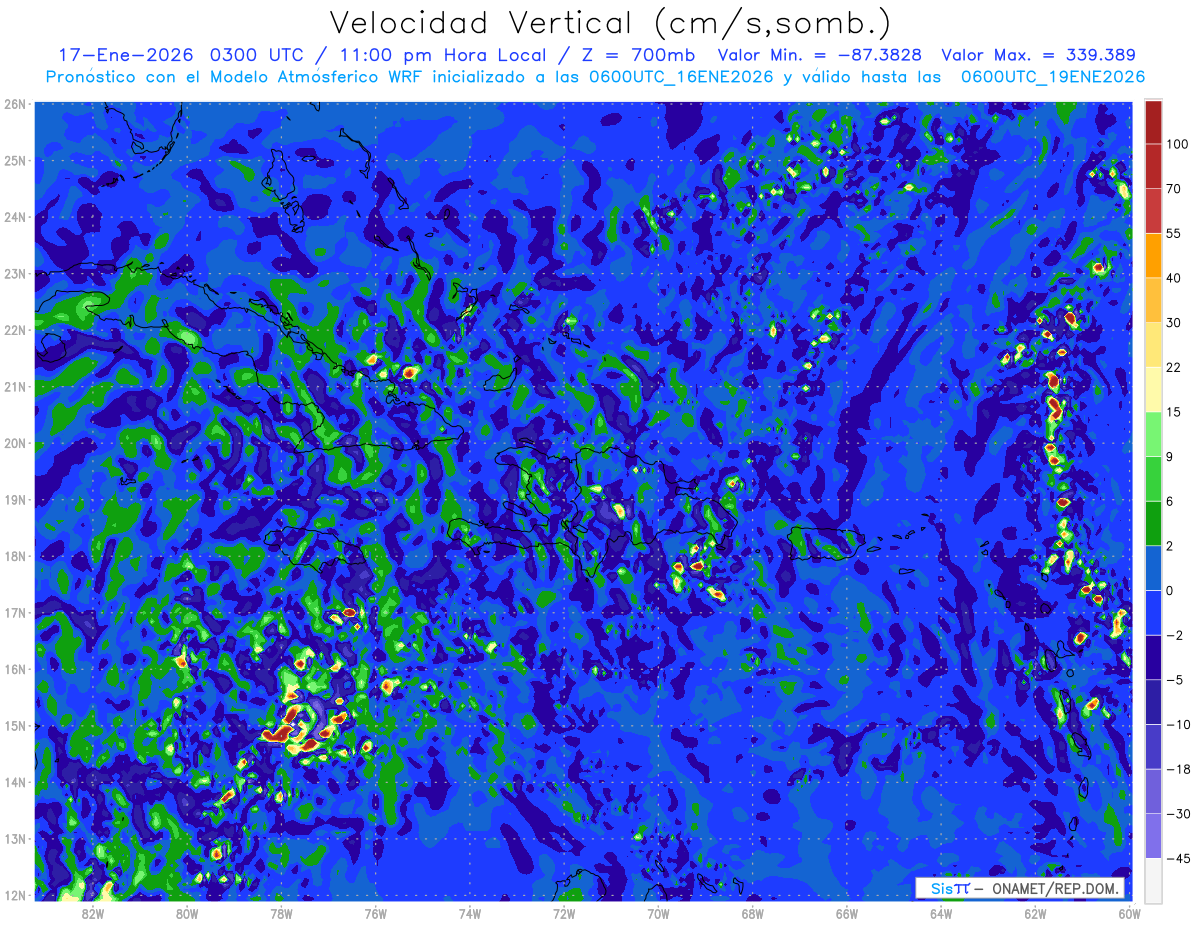Click the '21N' latitude label
Viewport: 1200px width, 927px height.
pos(15,386)
